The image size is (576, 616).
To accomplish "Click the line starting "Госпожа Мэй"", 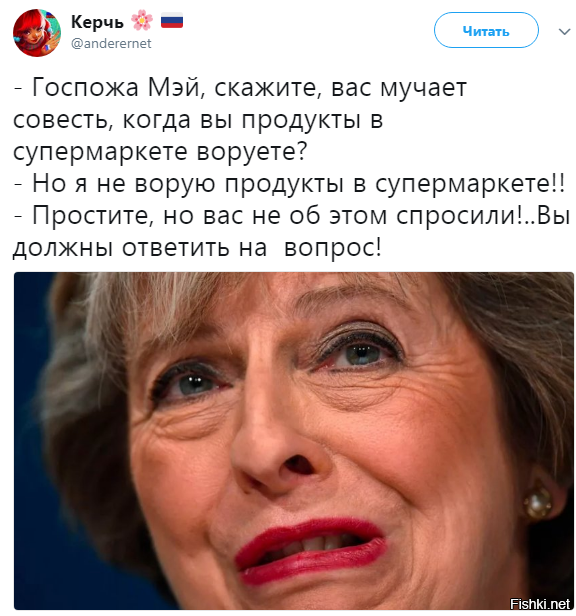I will (240, 87).
